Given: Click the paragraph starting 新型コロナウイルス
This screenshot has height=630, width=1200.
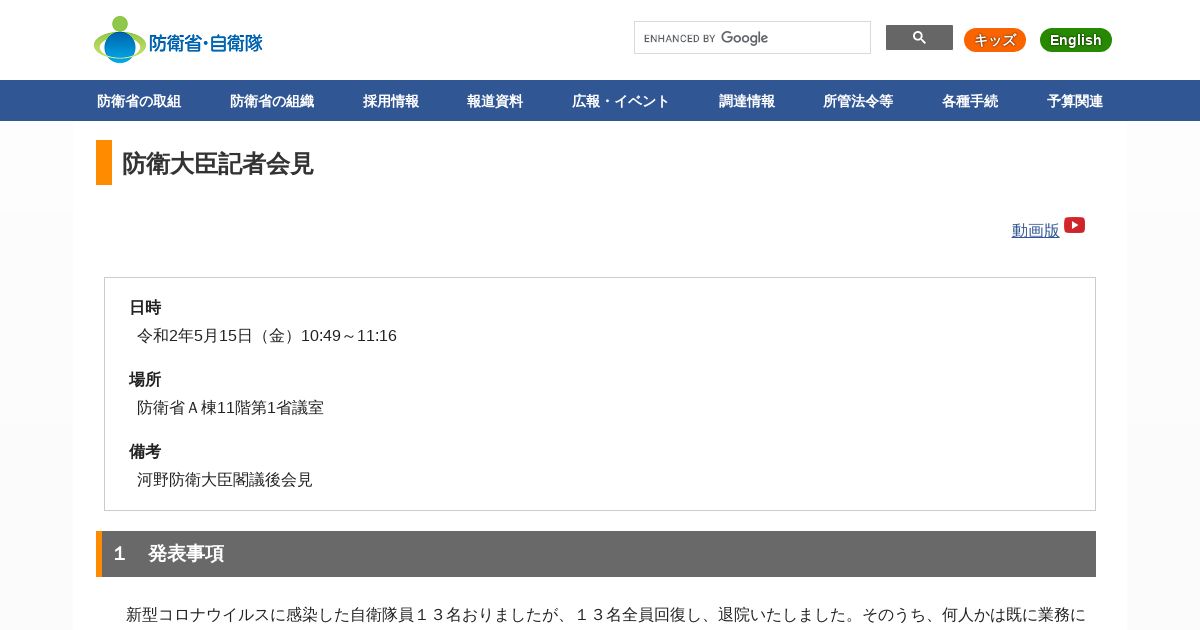Looking at the screenshot, I should tap(606, 615).
